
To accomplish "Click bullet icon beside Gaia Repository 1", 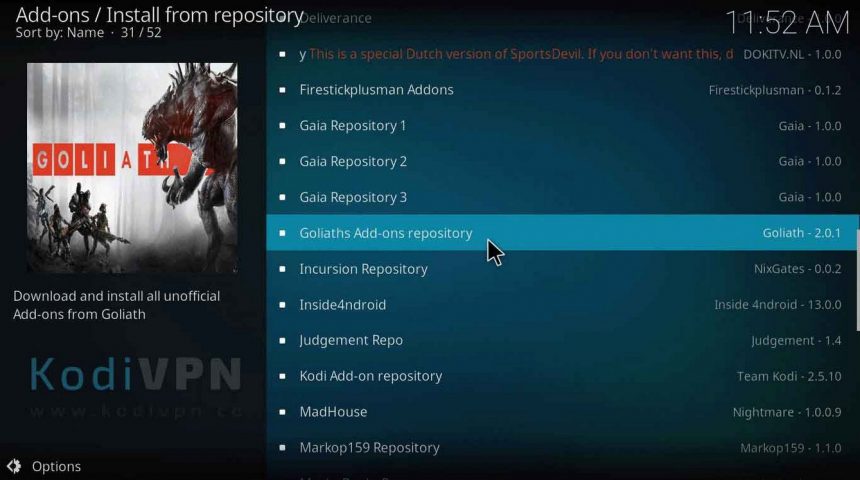I will (282, 126).
